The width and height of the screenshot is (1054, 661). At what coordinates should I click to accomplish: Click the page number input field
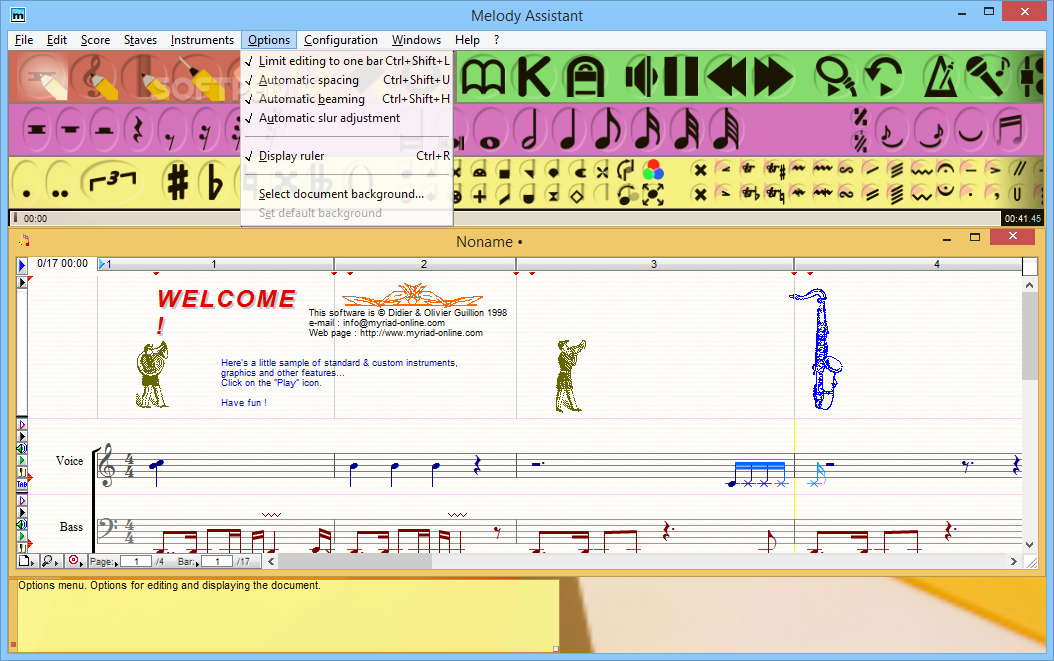(x=136, y=561)
